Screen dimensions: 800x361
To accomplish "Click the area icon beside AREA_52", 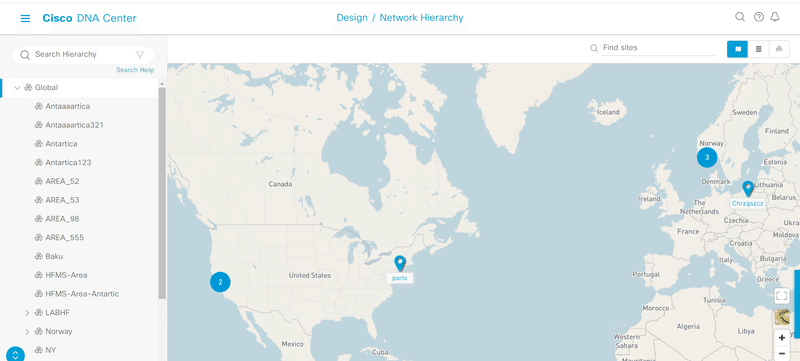I will pos(38,182).
